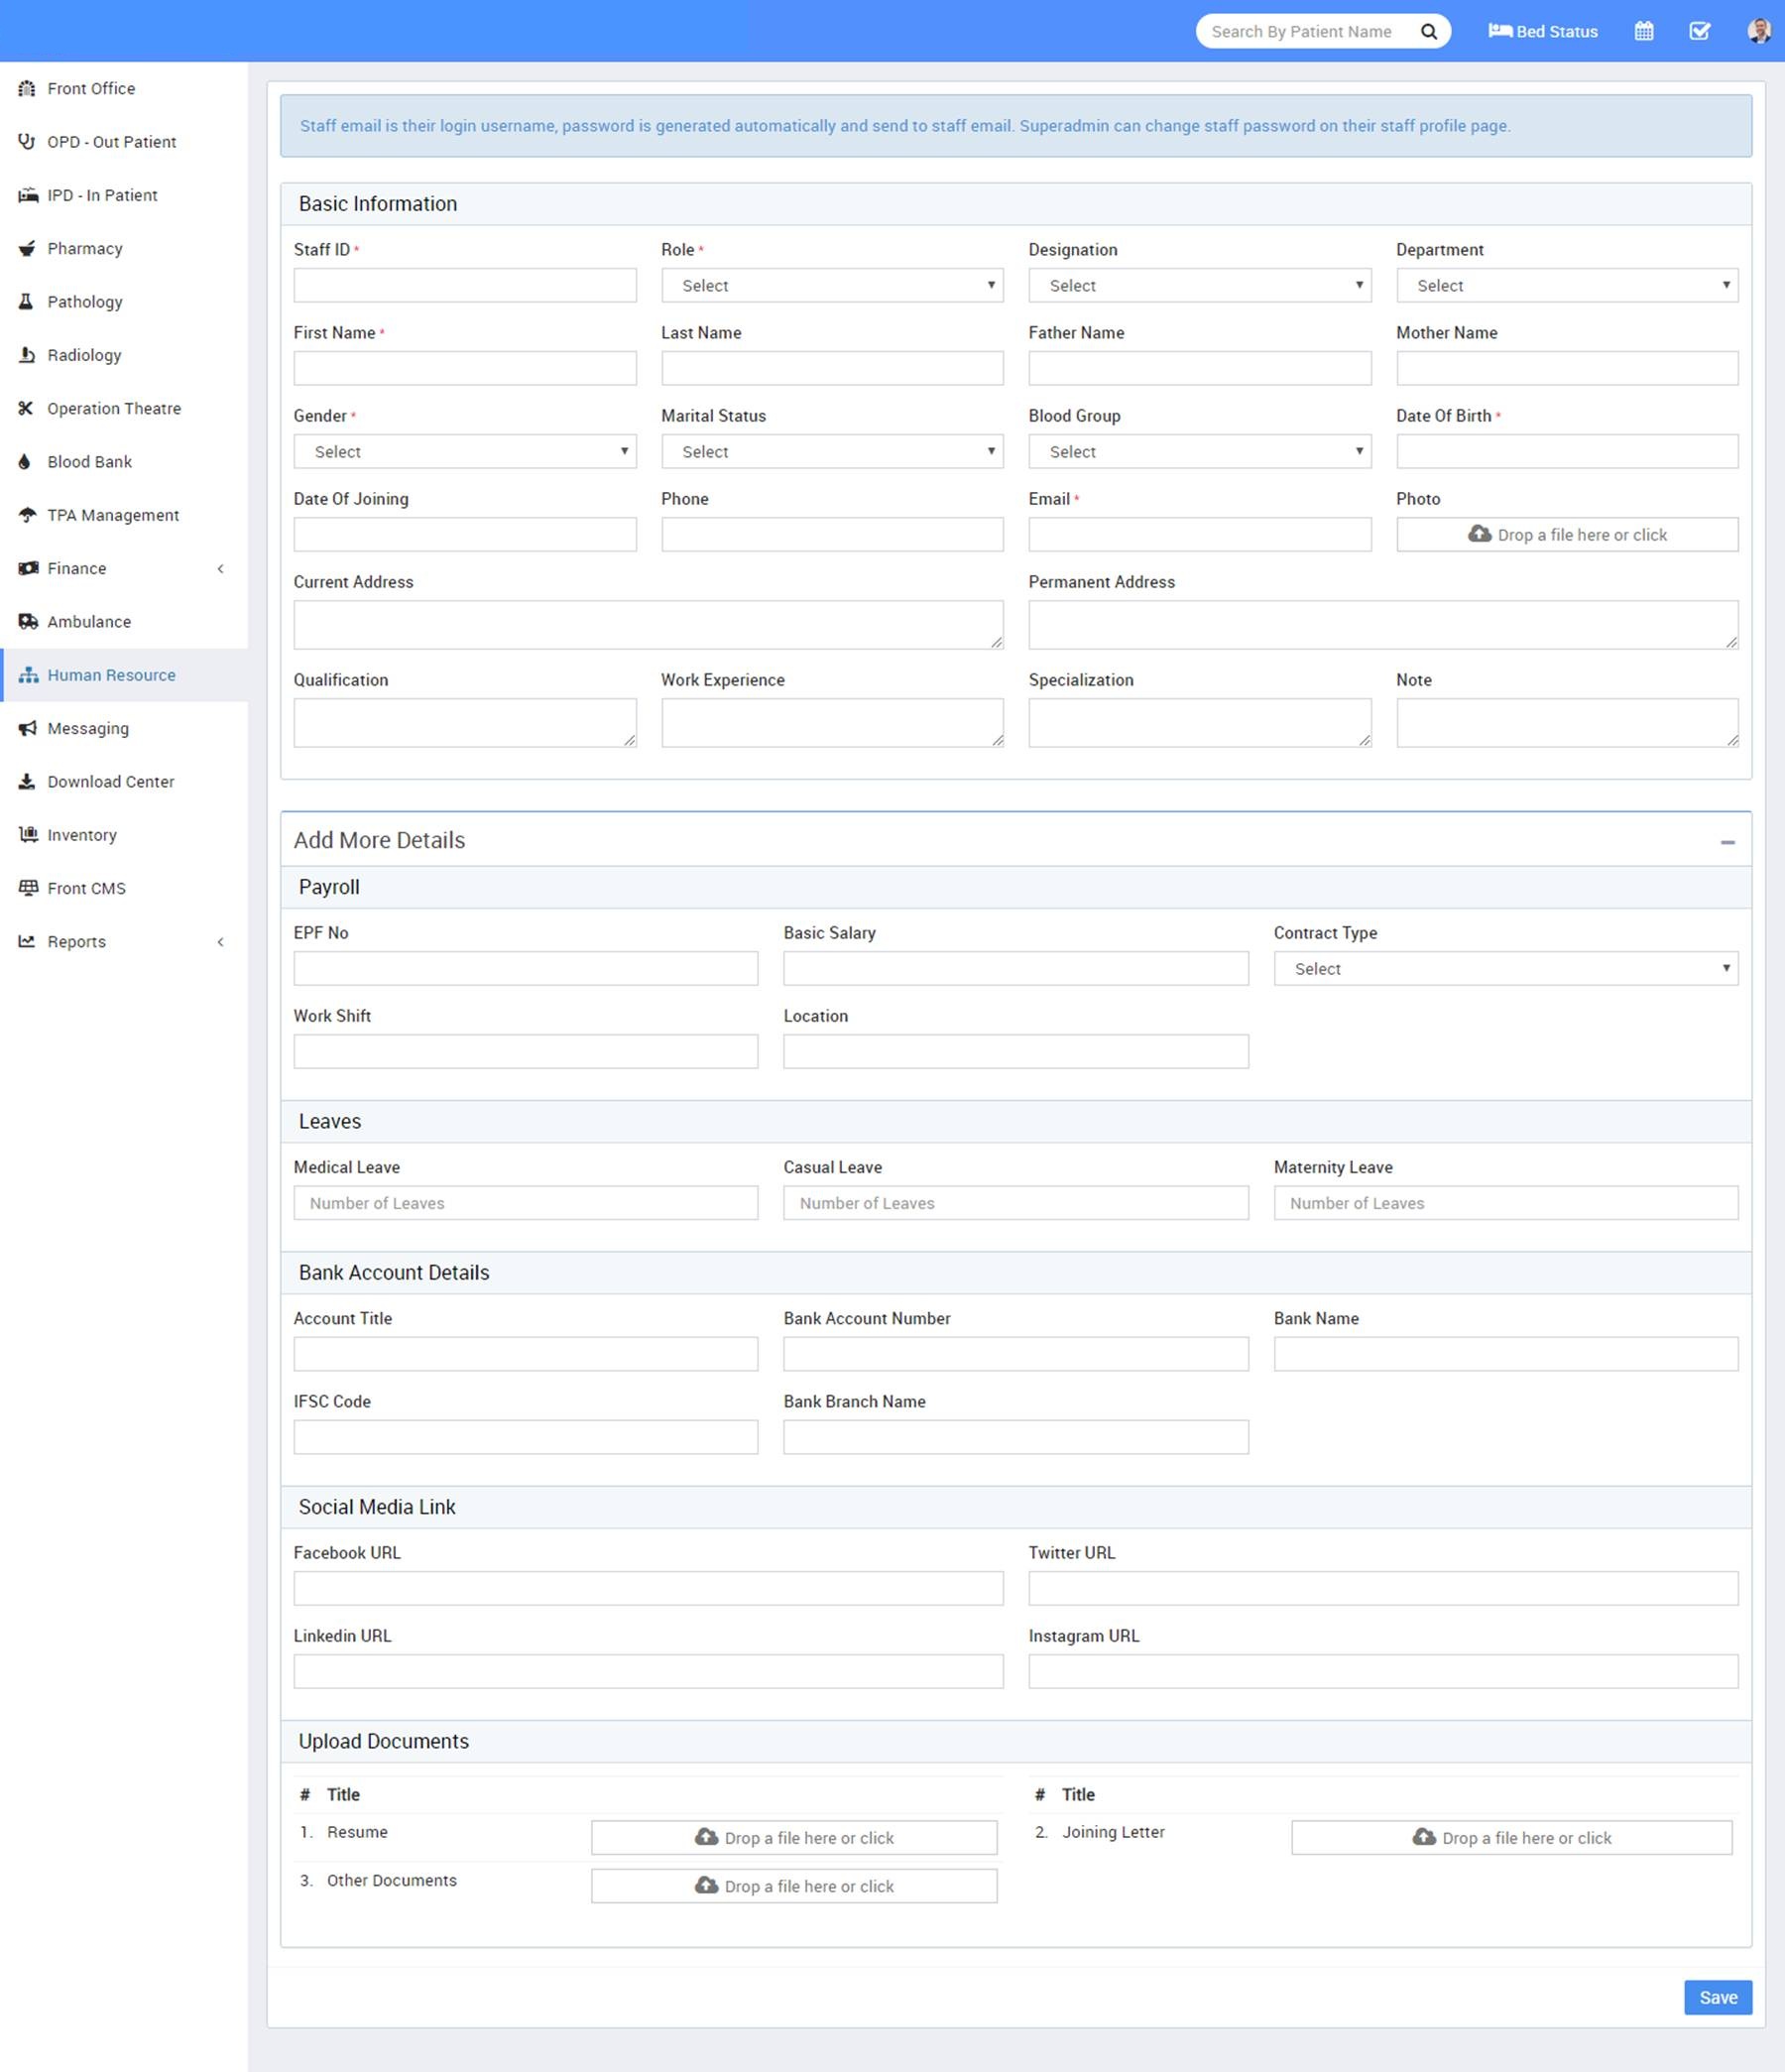The height and width of the screenshot is (2072, 1785).
Task: Collapse the Add More Details section
Action: pos(1727,843)
